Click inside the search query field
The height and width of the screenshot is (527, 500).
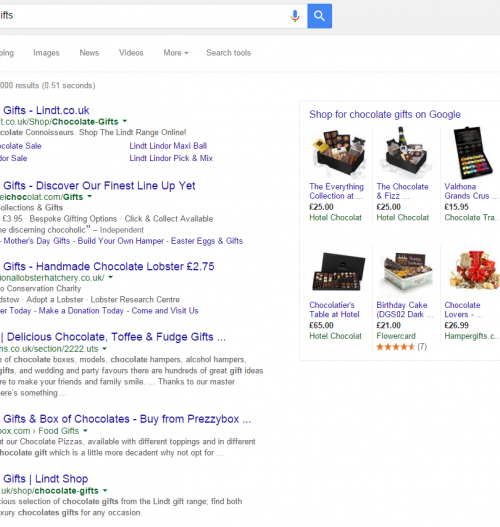141,16
